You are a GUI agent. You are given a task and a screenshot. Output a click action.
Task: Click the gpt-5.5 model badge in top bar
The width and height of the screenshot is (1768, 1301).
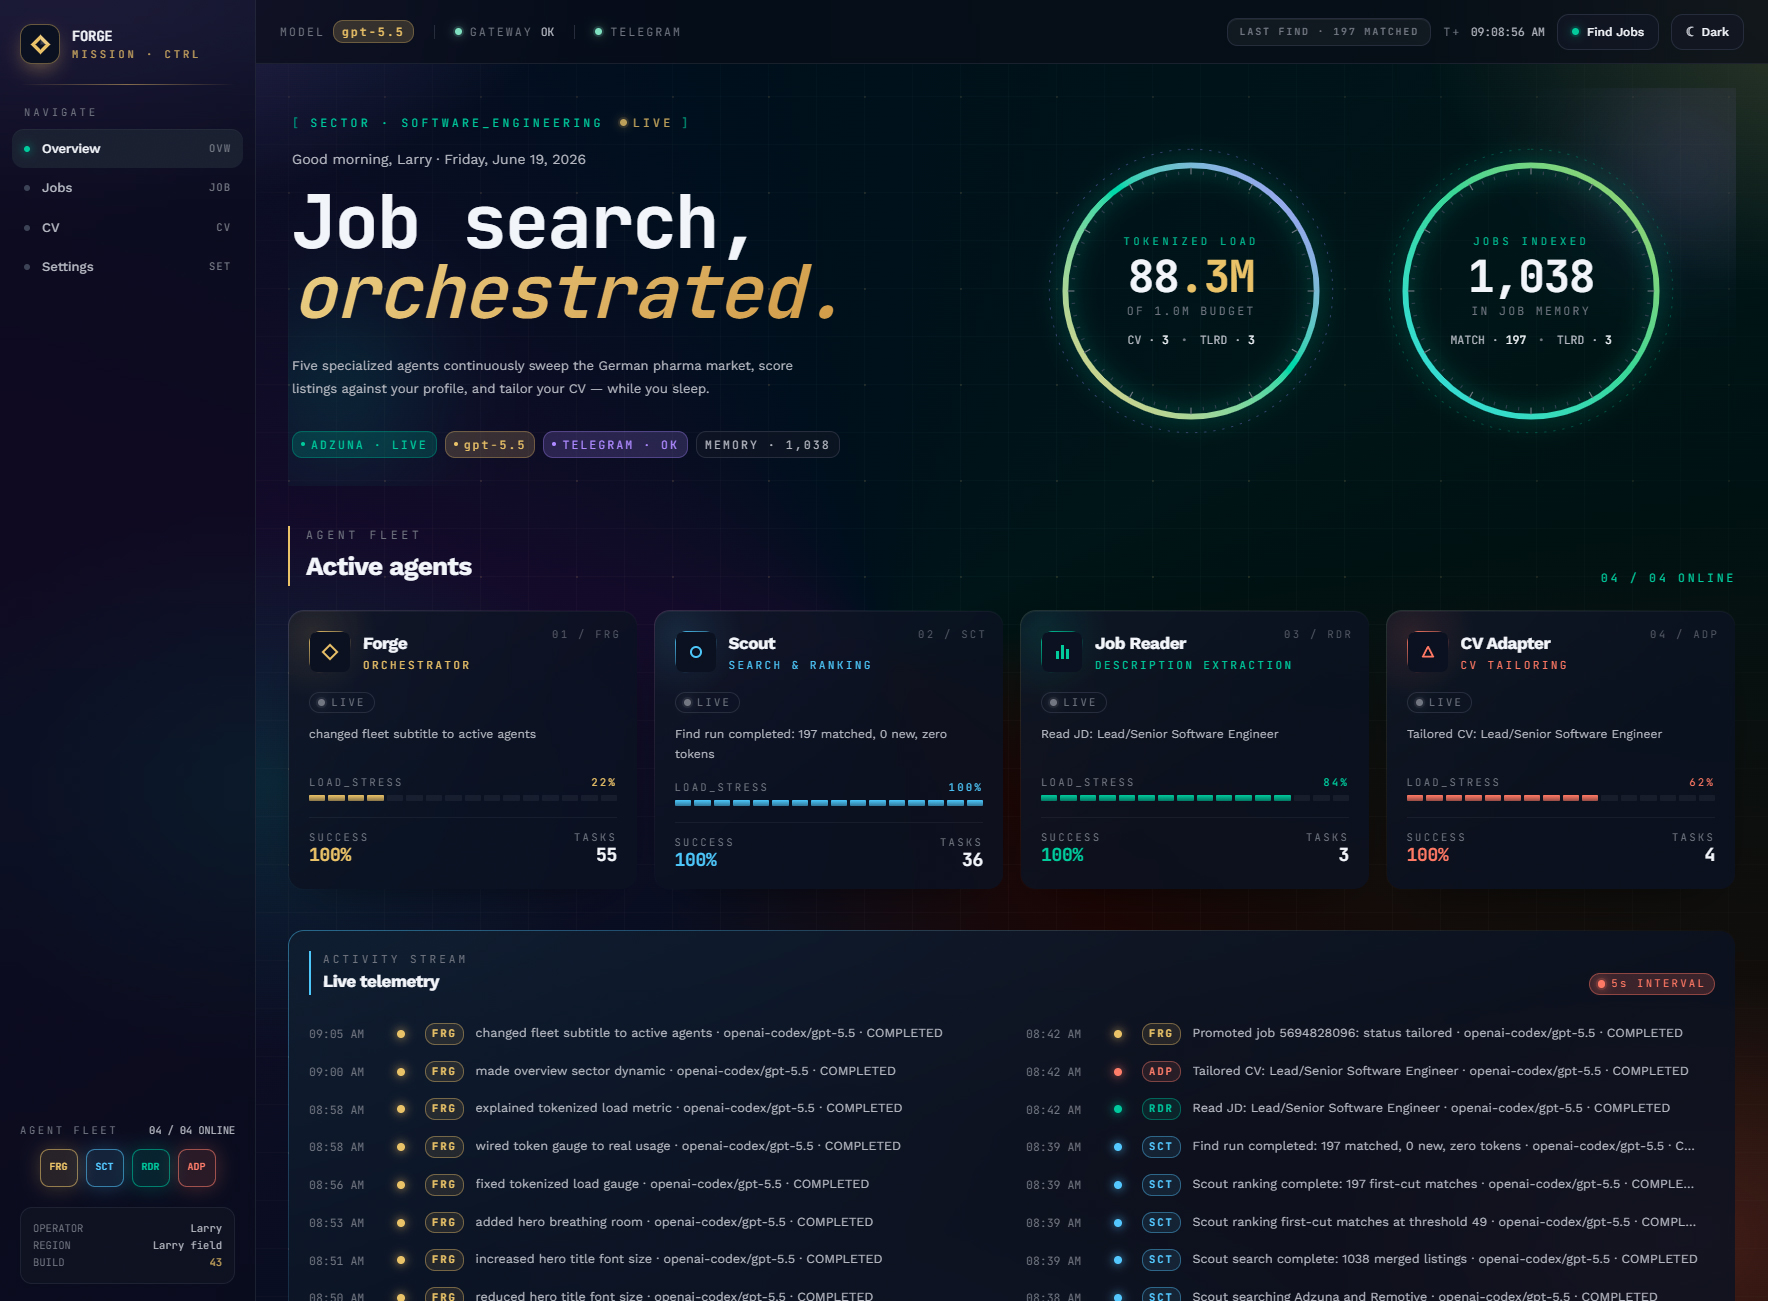373,32
